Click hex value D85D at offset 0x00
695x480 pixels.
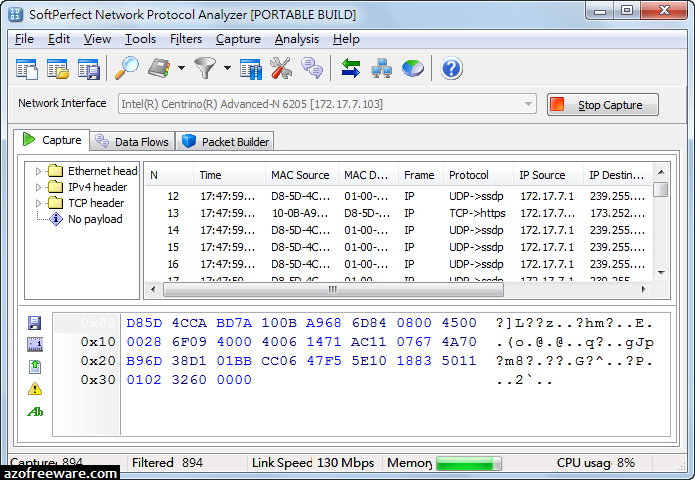click(144, 323)
